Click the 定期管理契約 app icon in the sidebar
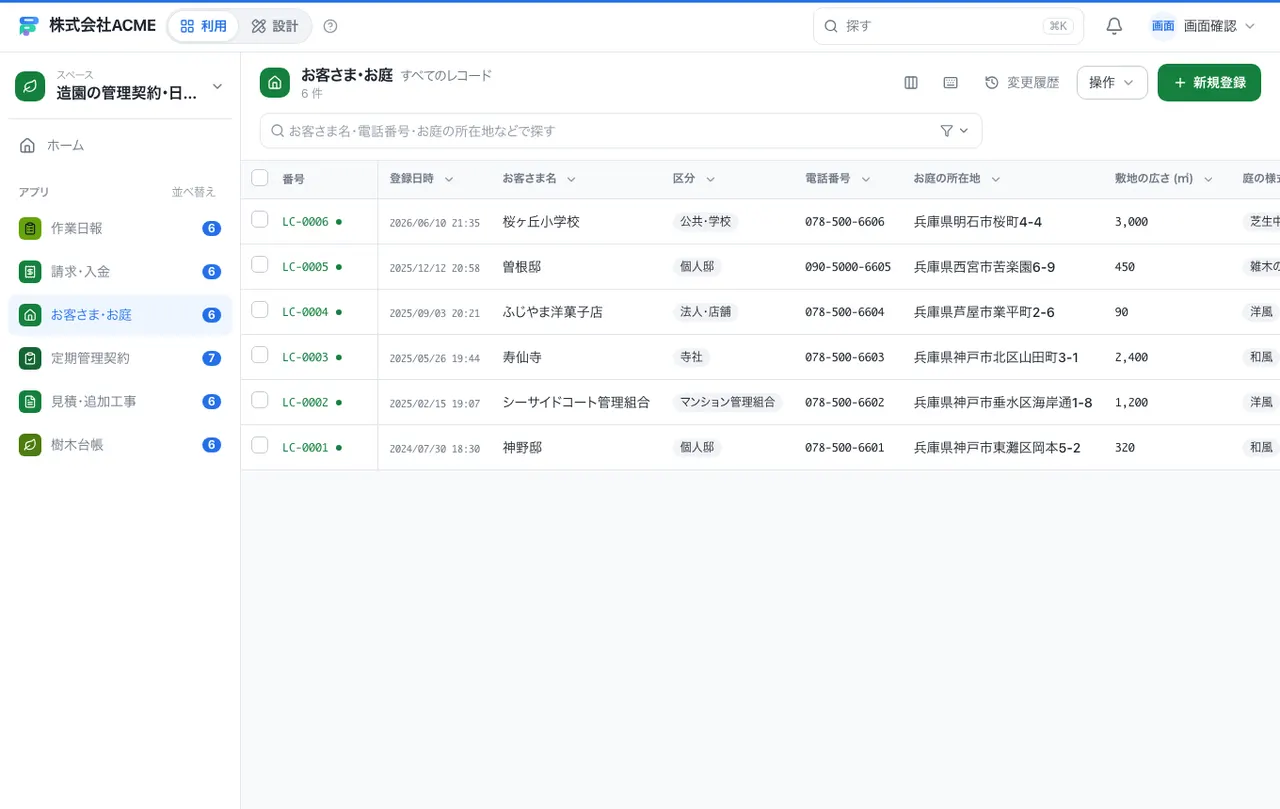The image size is (1280, 809). 30,358
